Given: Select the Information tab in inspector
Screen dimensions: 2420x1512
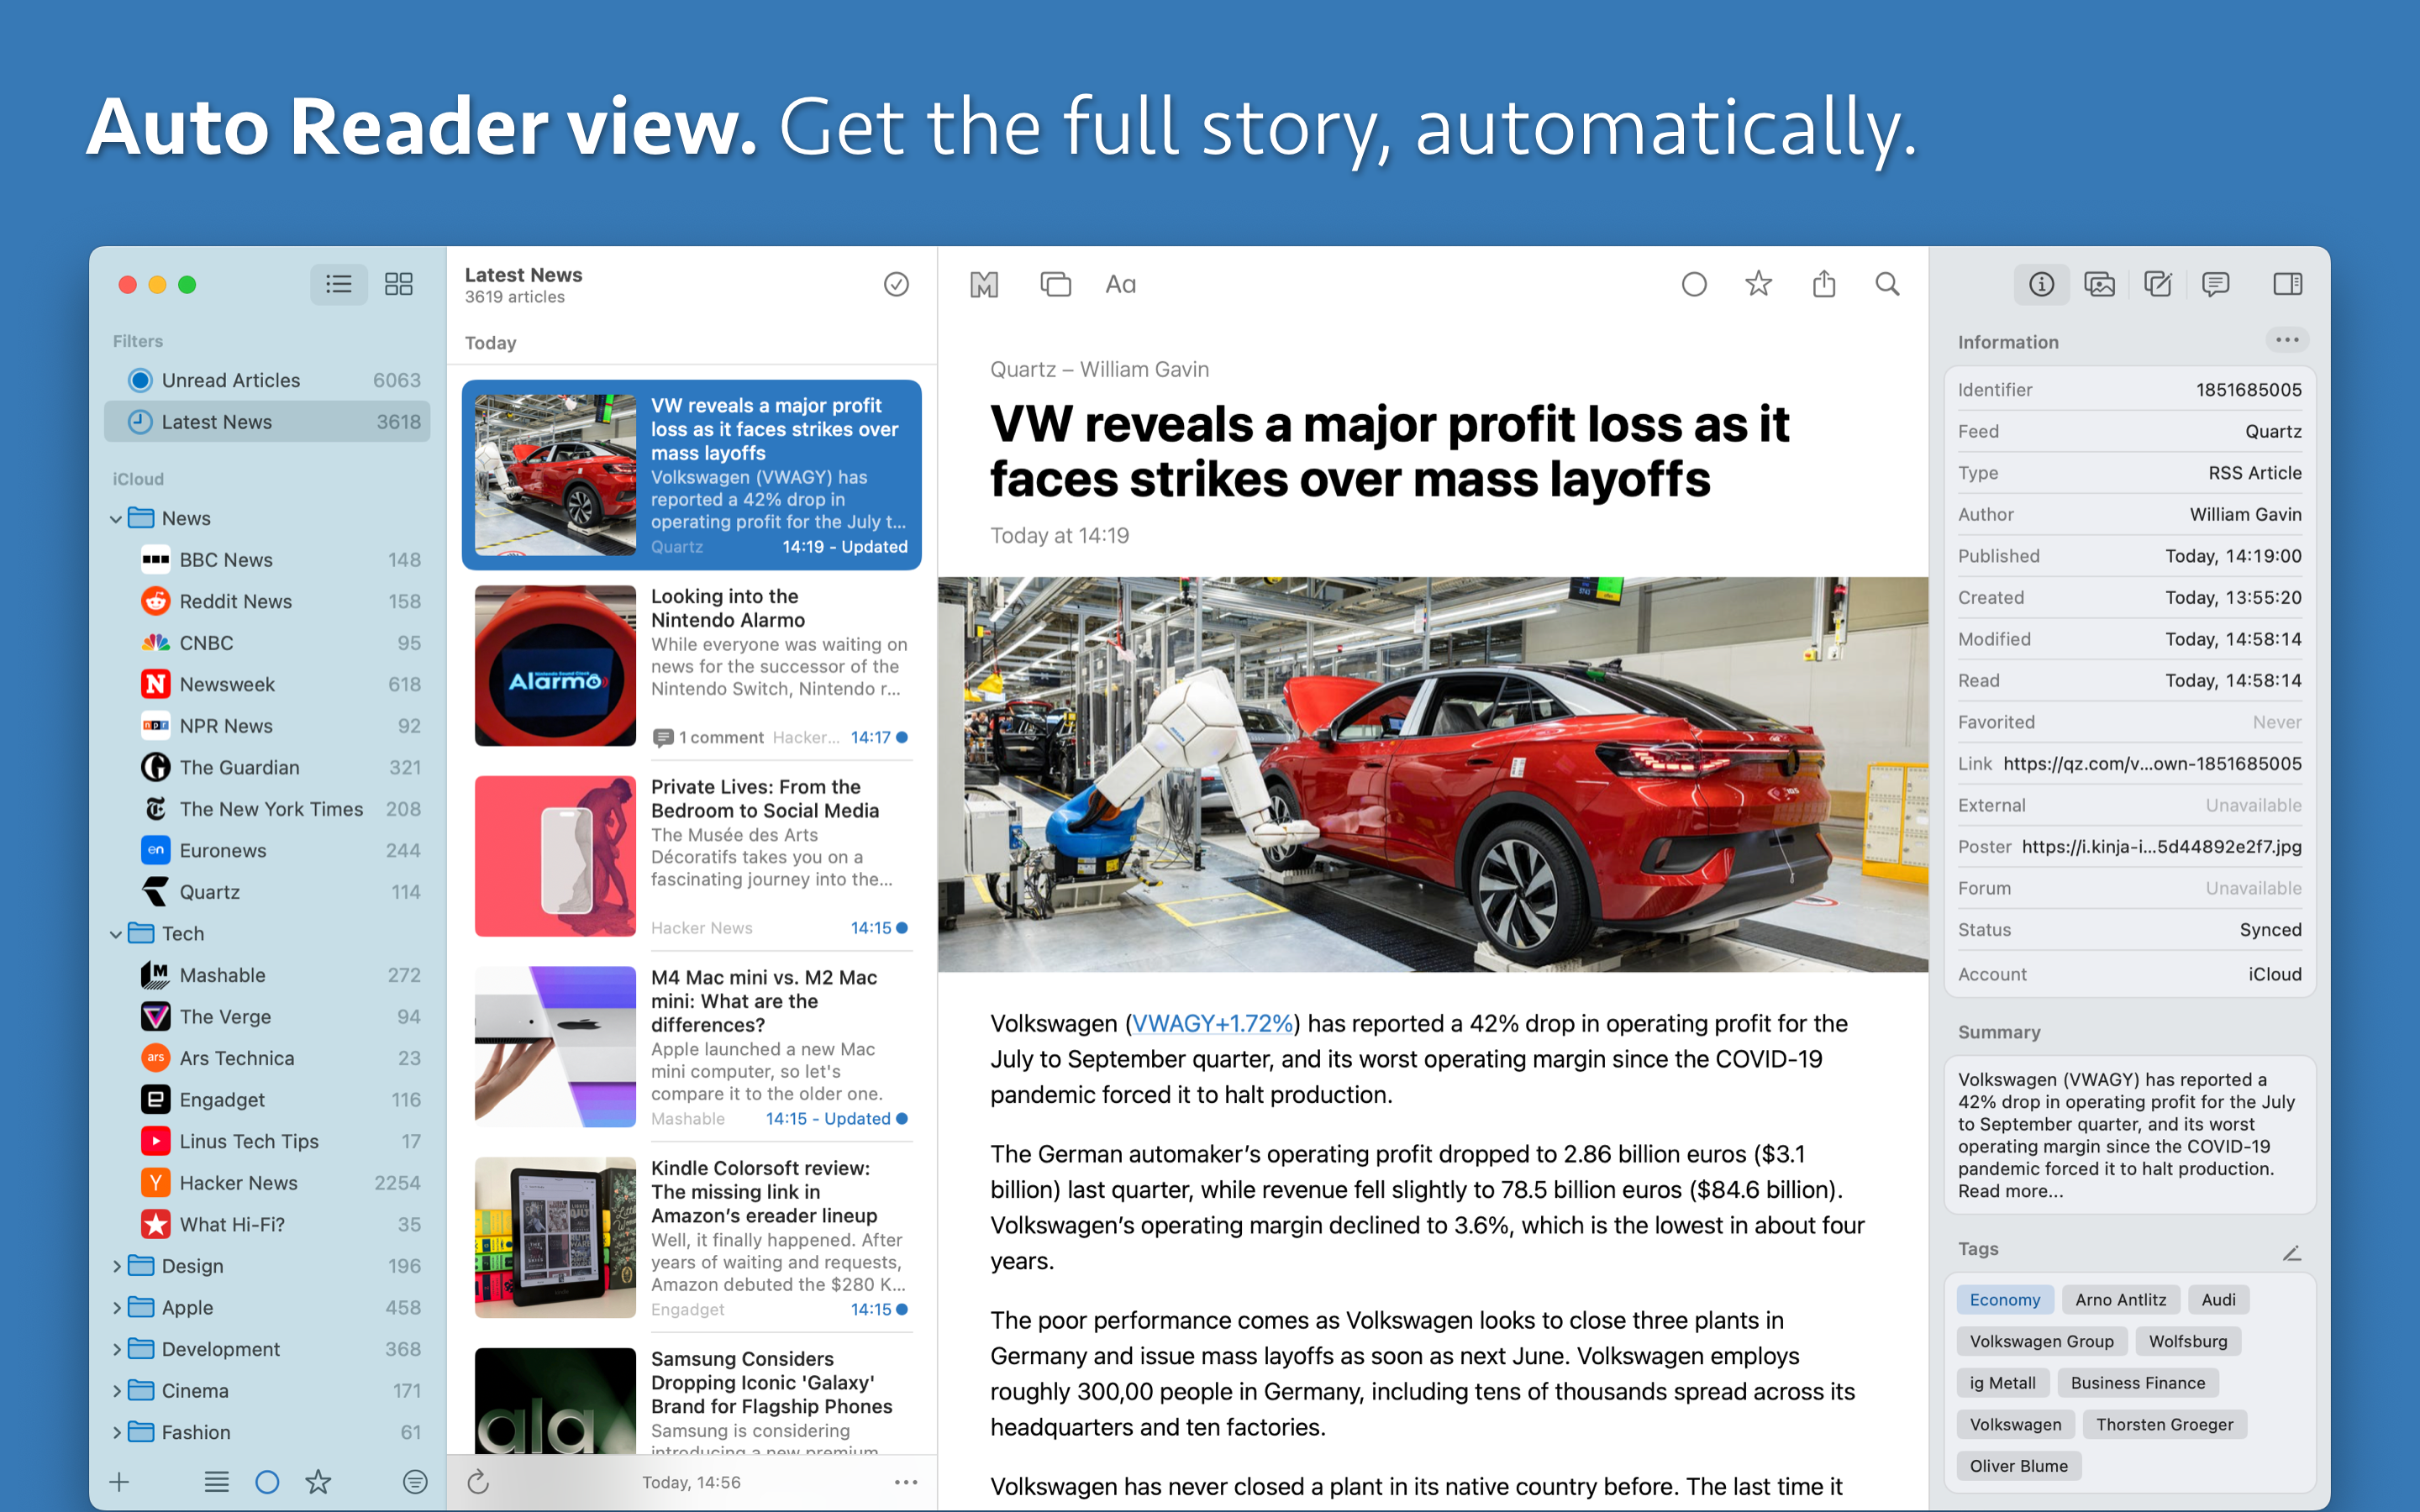Looking at the screenshot, I should click(2041, 285).
